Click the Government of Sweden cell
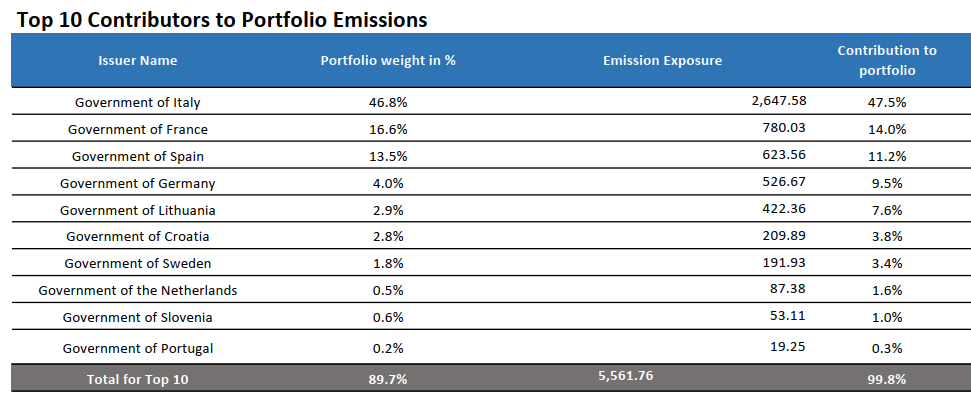 pos(138,263)
